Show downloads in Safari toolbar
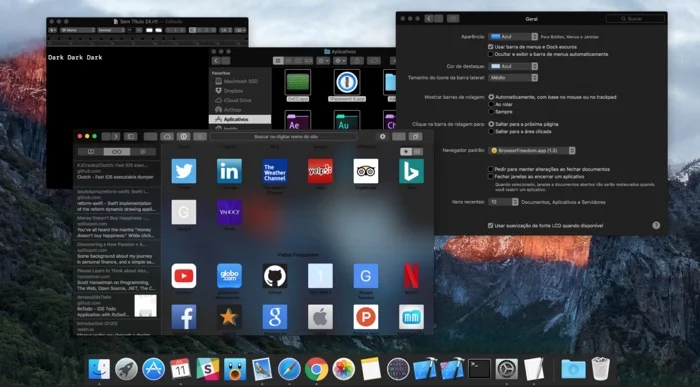Viewport: 700px width, 387px height. pos(383,137)
